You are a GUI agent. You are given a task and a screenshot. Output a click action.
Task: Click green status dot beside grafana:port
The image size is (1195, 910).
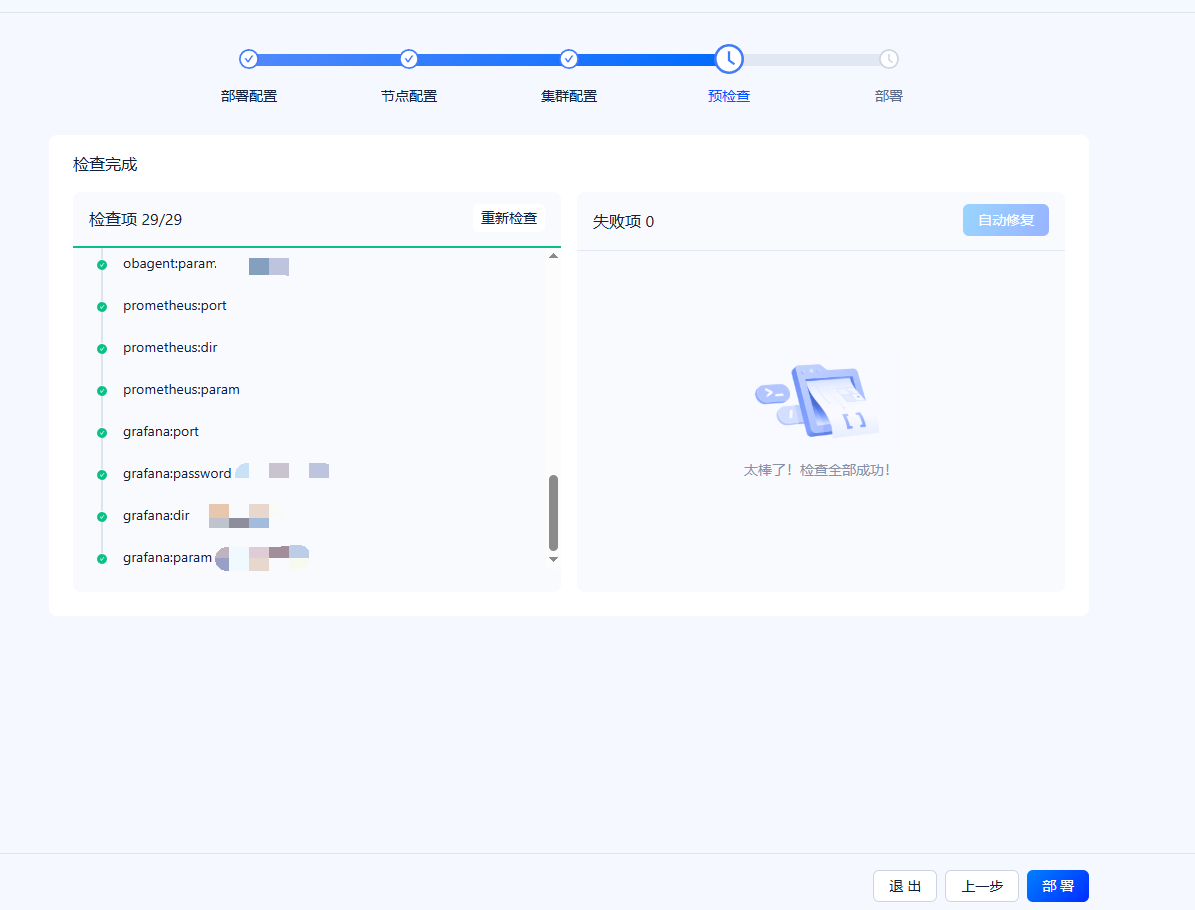click(102, 433)
